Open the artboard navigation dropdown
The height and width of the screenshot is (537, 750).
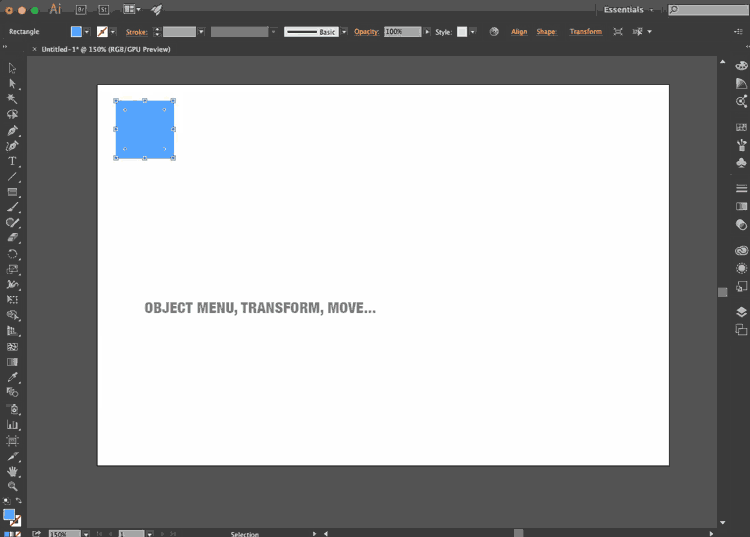(150, 534)
